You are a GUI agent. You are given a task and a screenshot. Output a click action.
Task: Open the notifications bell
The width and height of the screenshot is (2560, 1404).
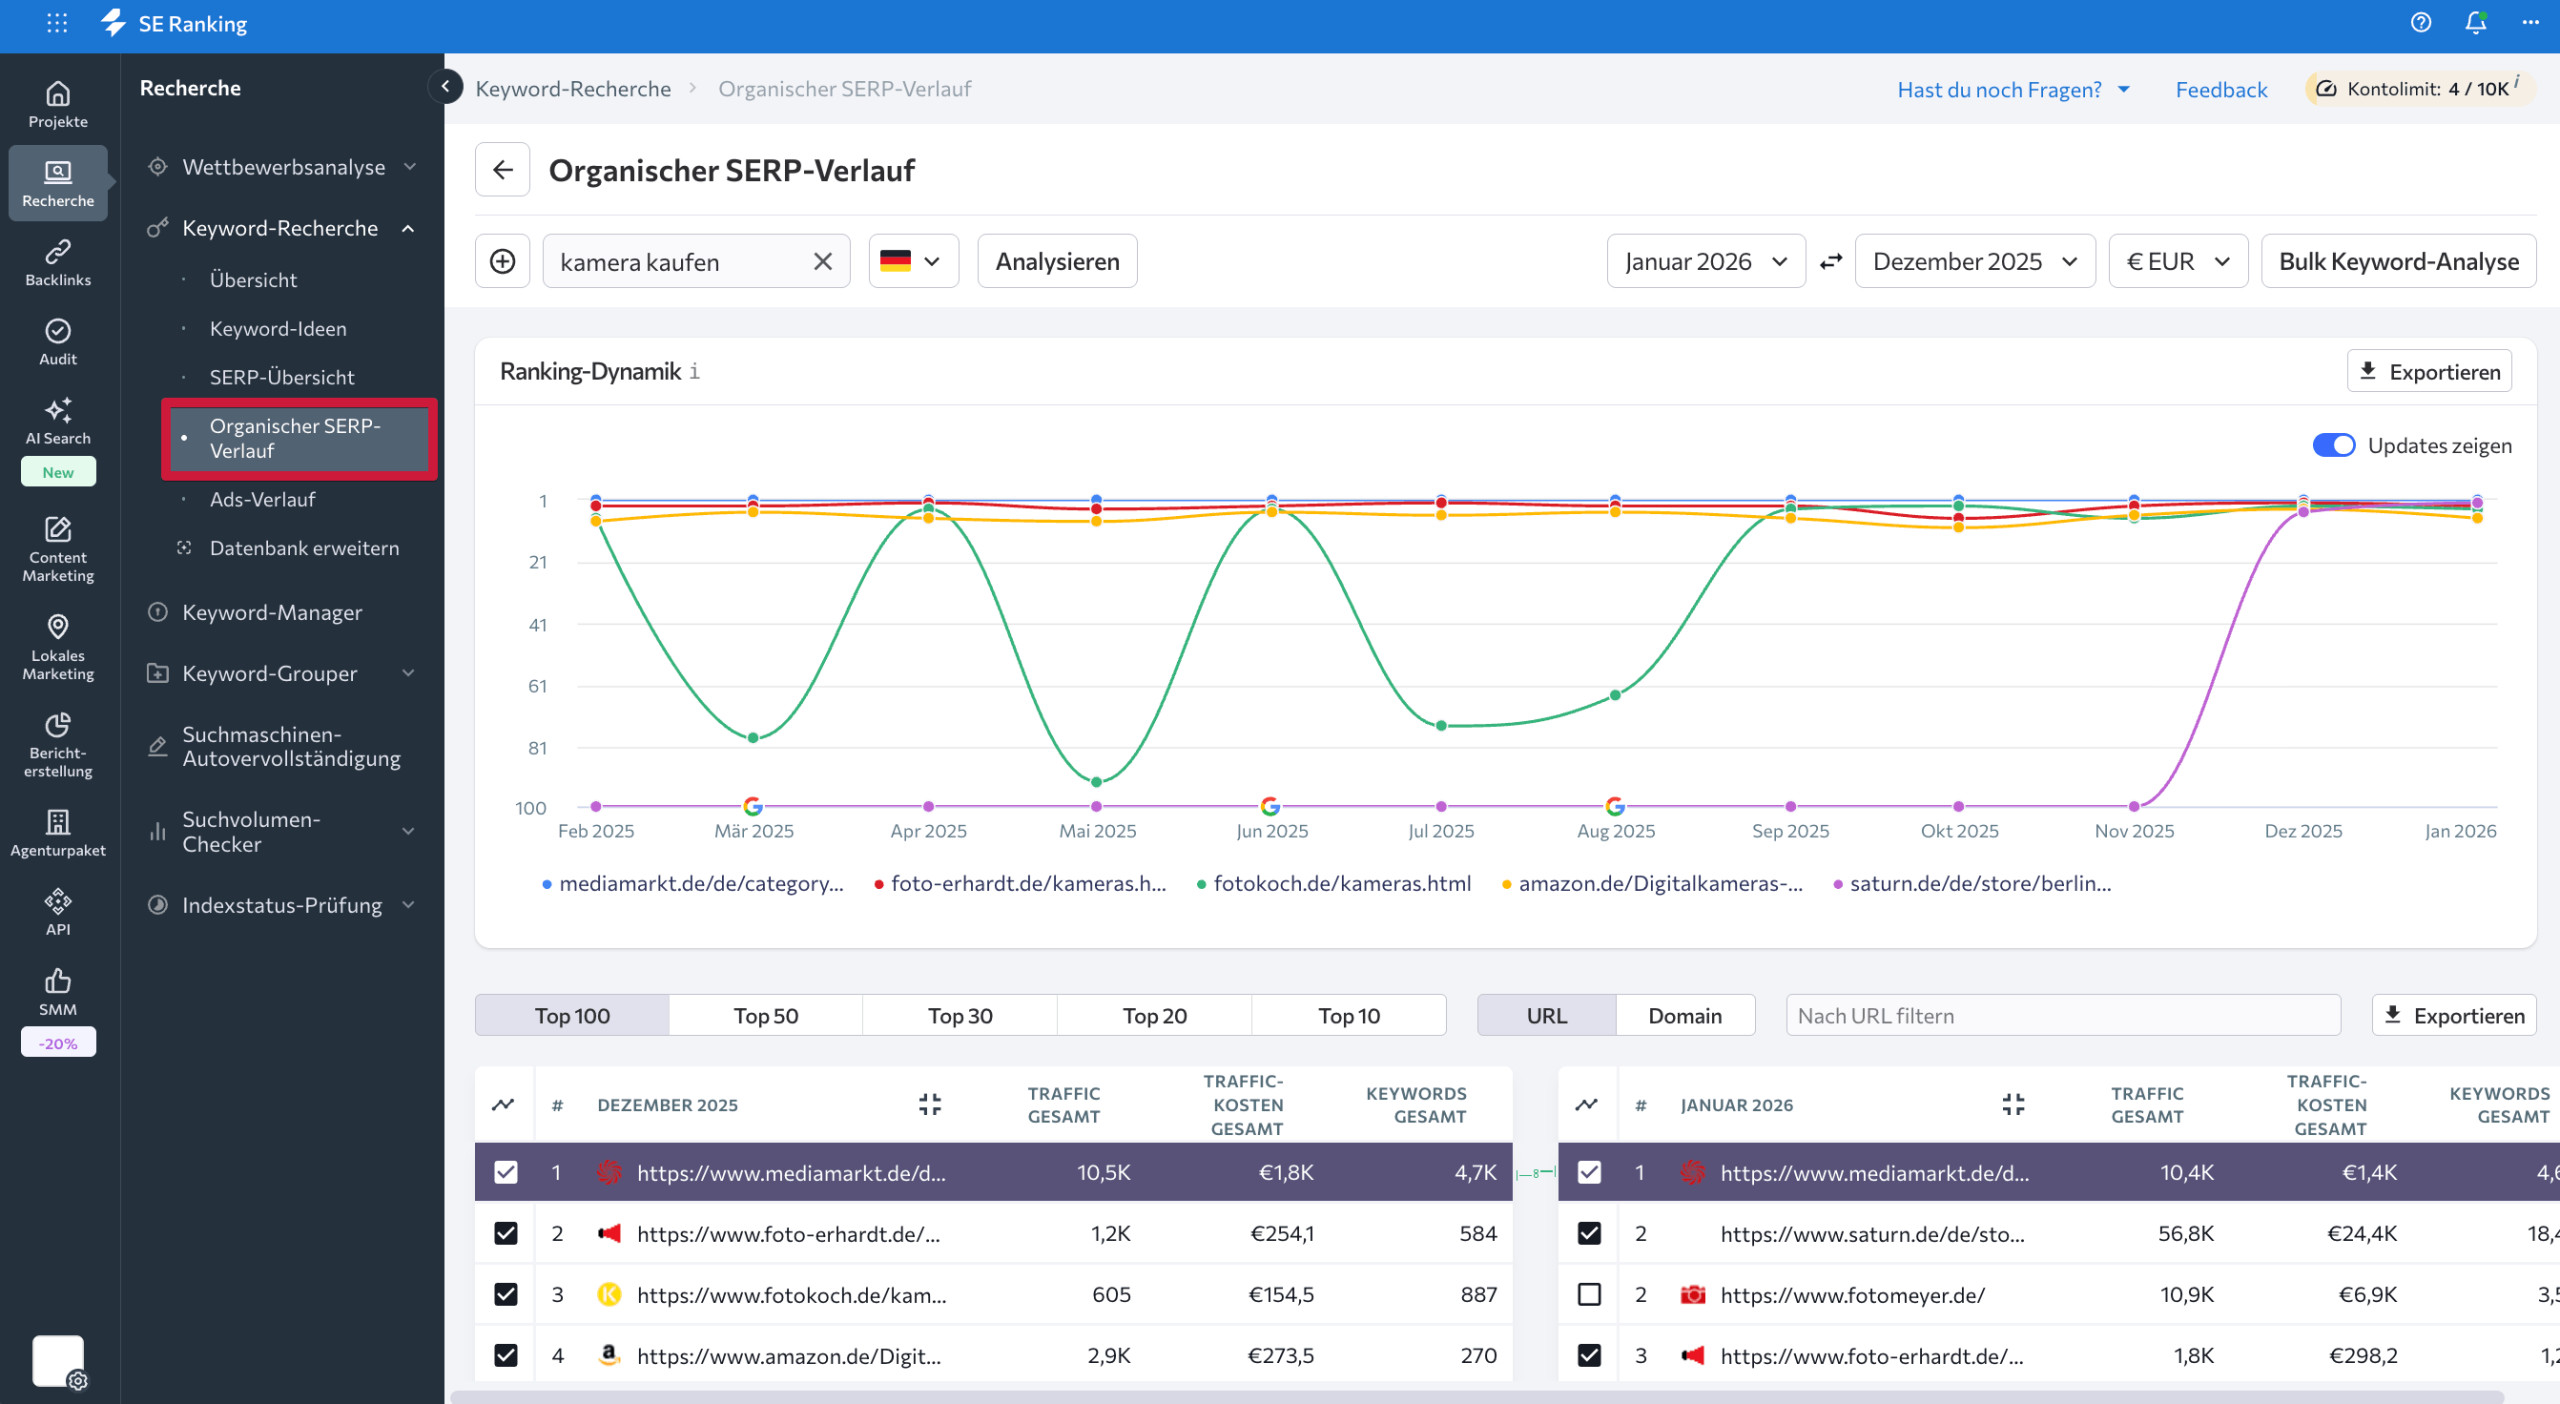2474,22
